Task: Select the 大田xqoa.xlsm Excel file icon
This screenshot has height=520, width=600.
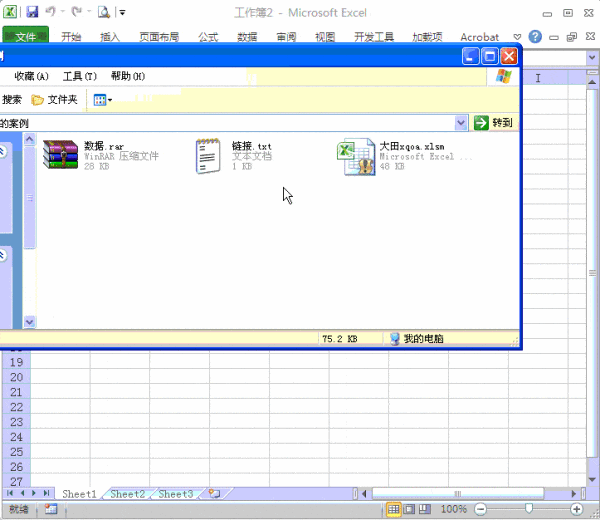Action: [356, 157]
